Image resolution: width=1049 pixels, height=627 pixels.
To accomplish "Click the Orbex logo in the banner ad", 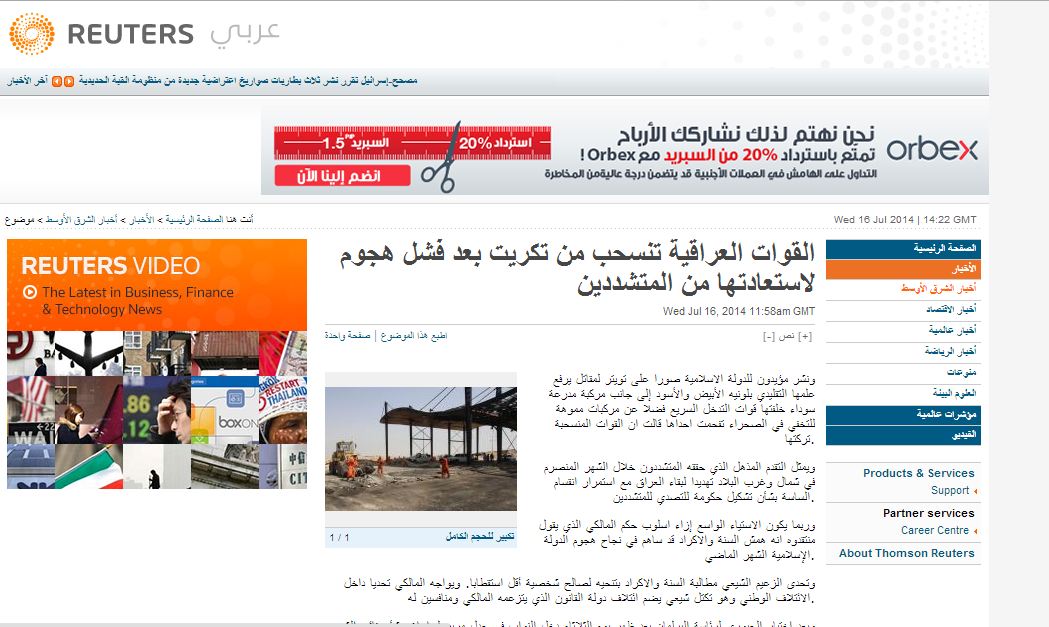I will point(932,150).
